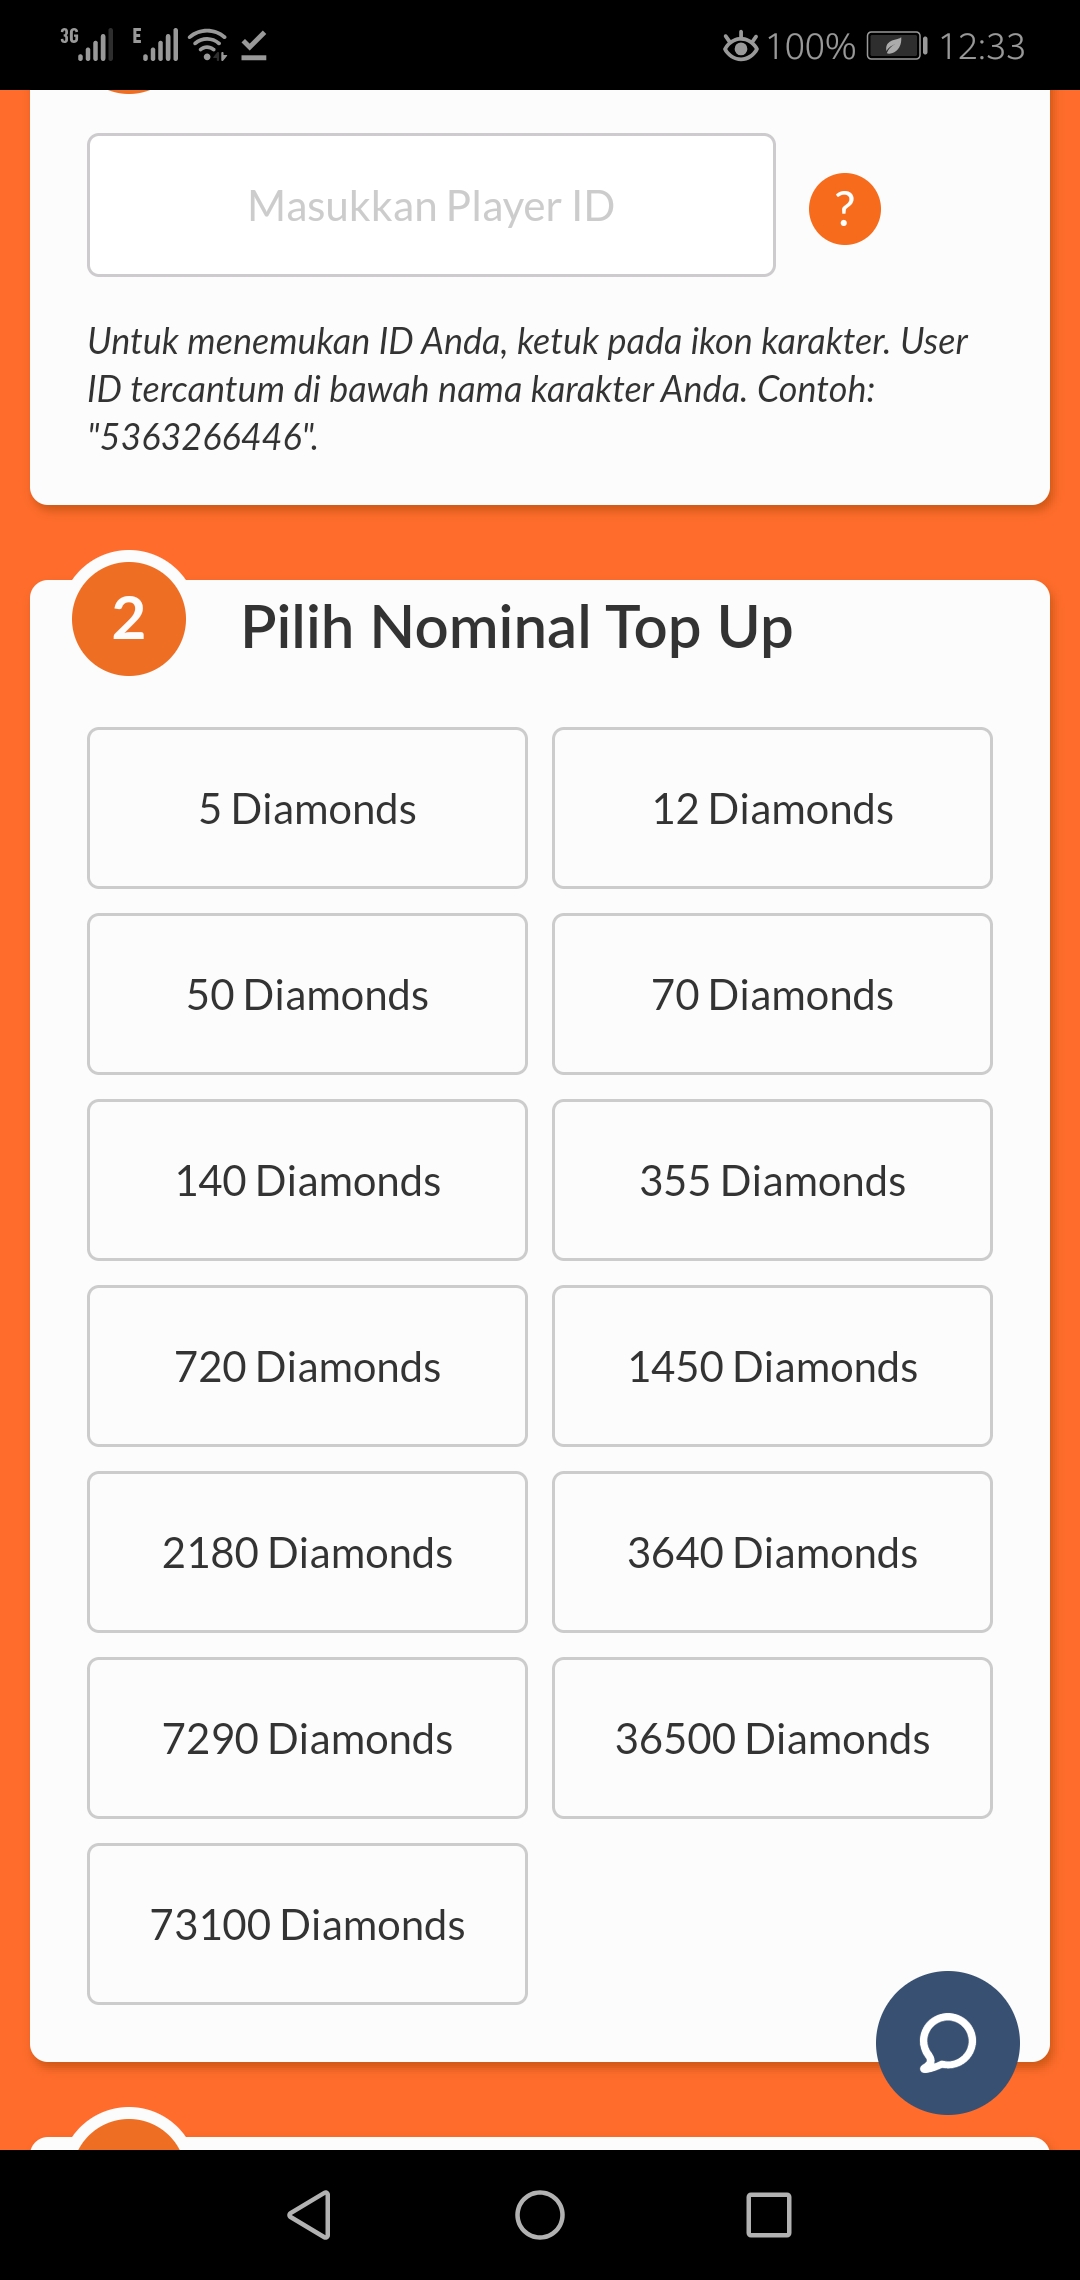This screenshot has height=2280, width=1080.
Task: Open the recent apps square button
Action: [769, 2214]
